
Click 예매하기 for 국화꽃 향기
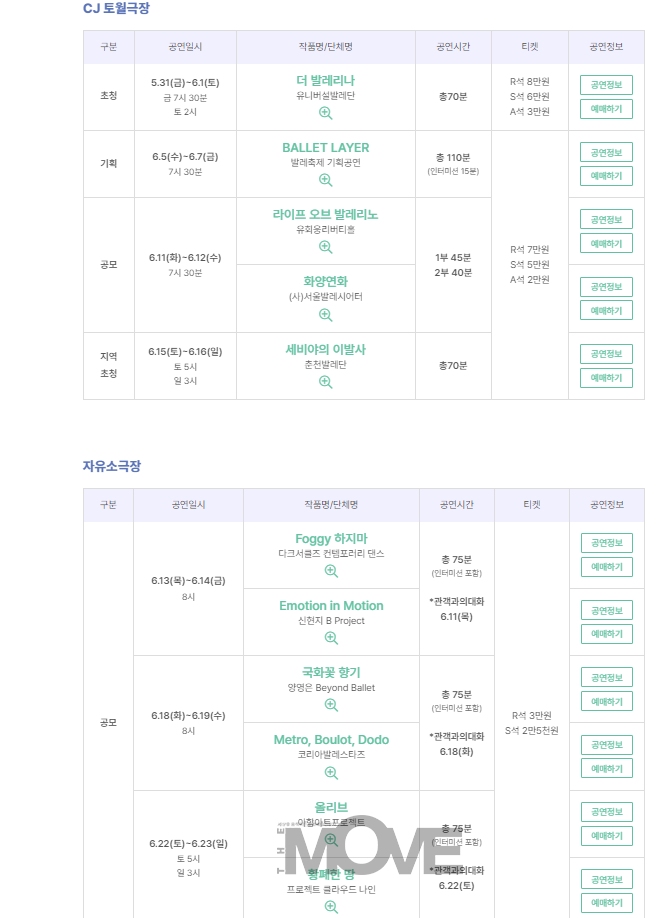coord(607,701)
